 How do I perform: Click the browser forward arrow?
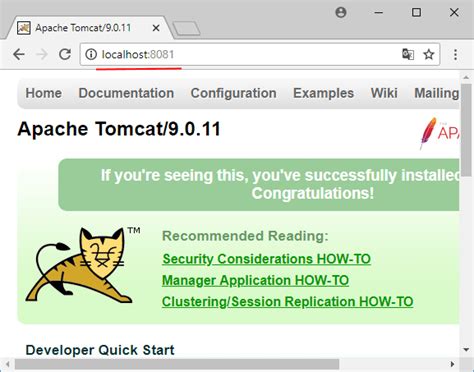(42, 54)
